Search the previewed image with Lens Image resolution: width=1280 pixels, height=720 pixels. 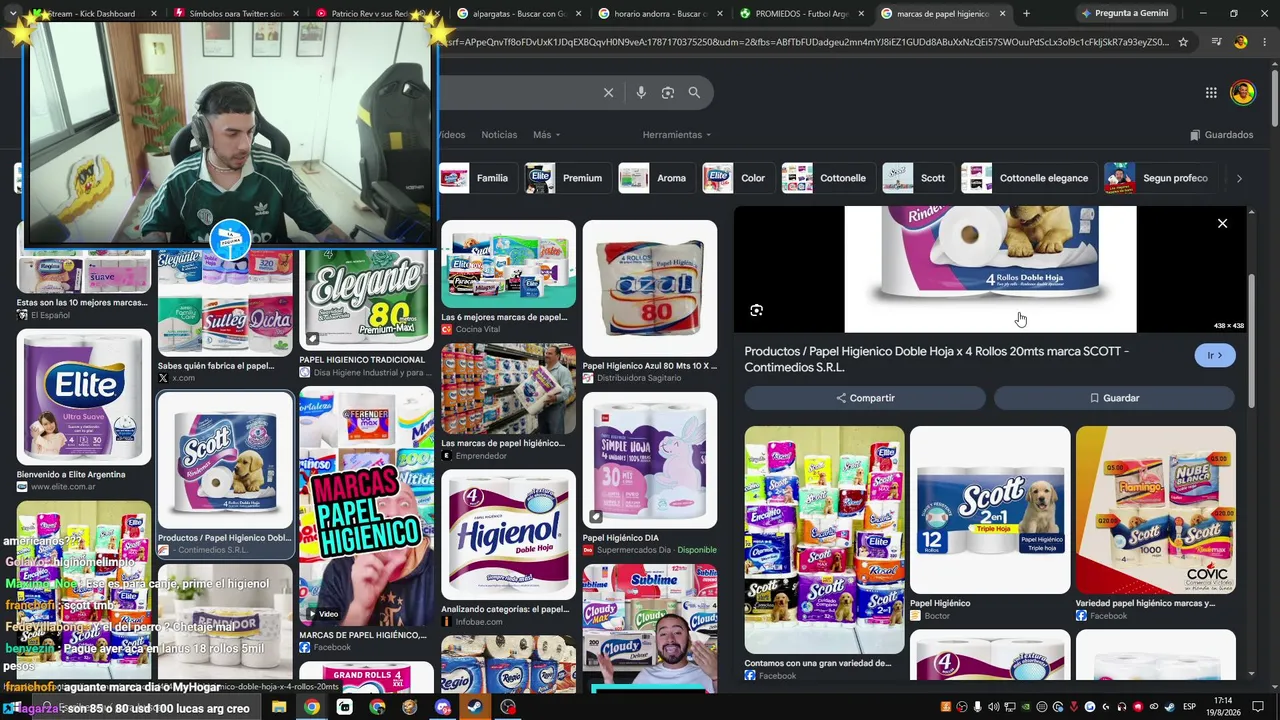coord(756,310)
